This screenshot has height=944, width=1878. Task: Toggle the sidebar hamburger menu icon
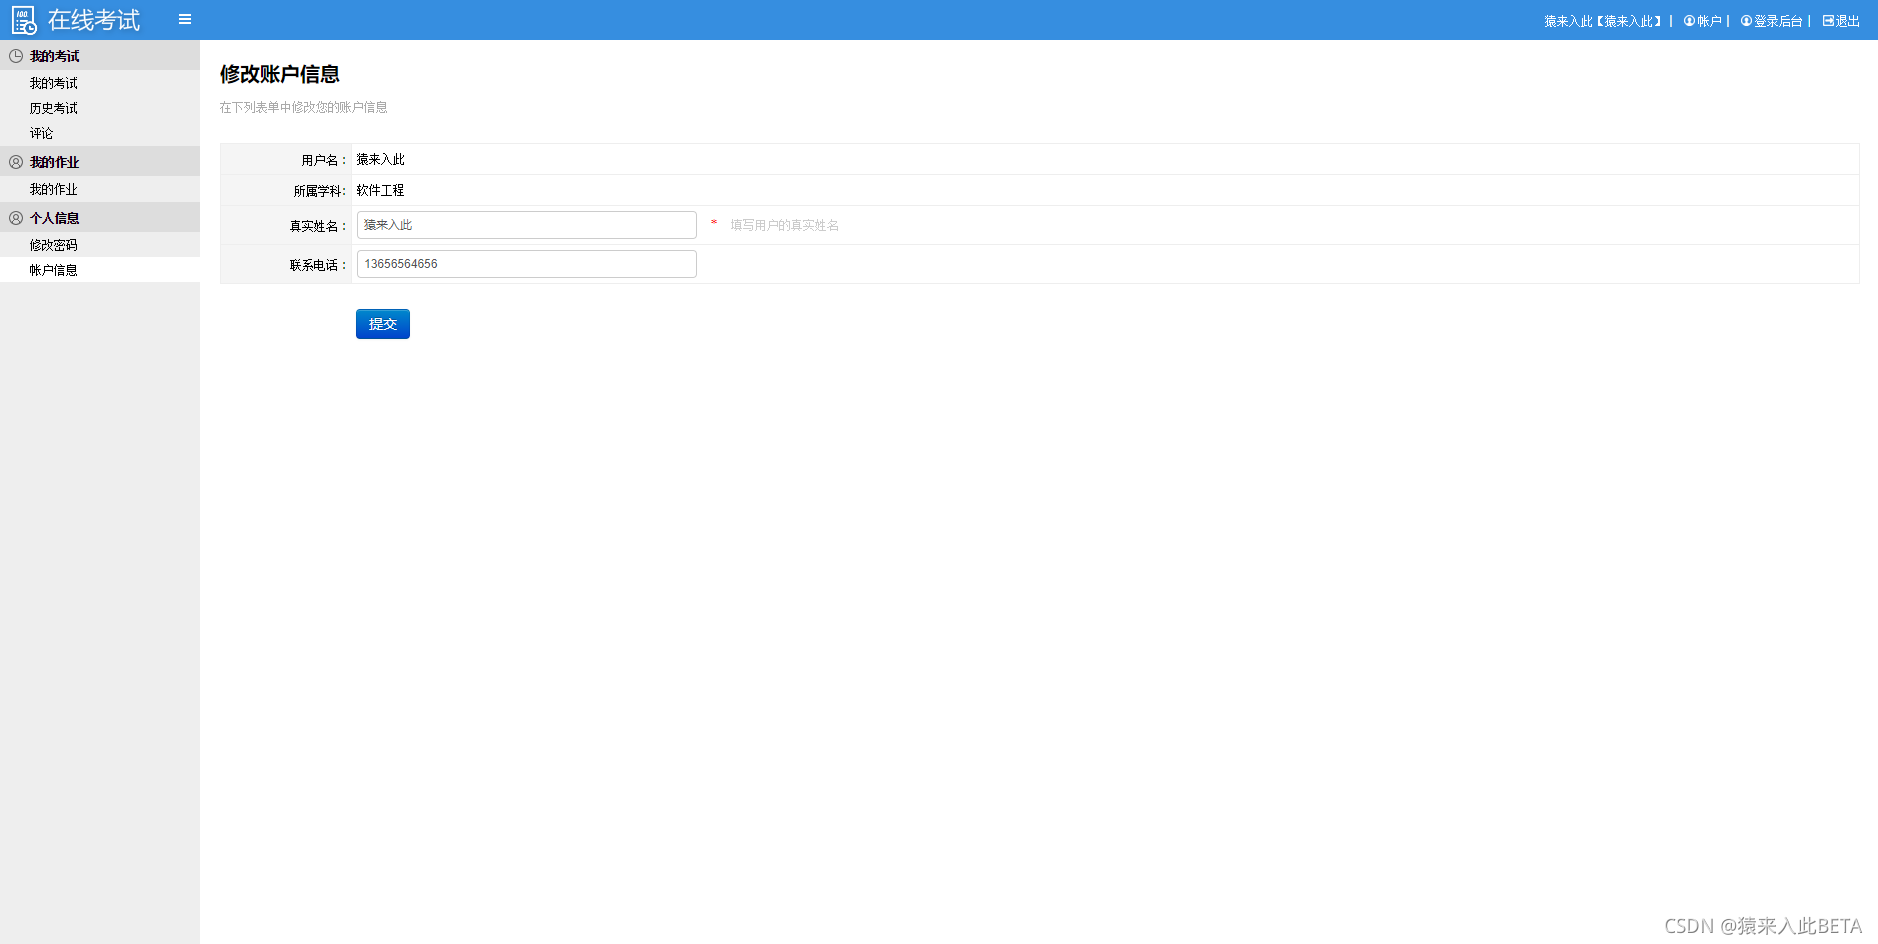tap(185, 19)
